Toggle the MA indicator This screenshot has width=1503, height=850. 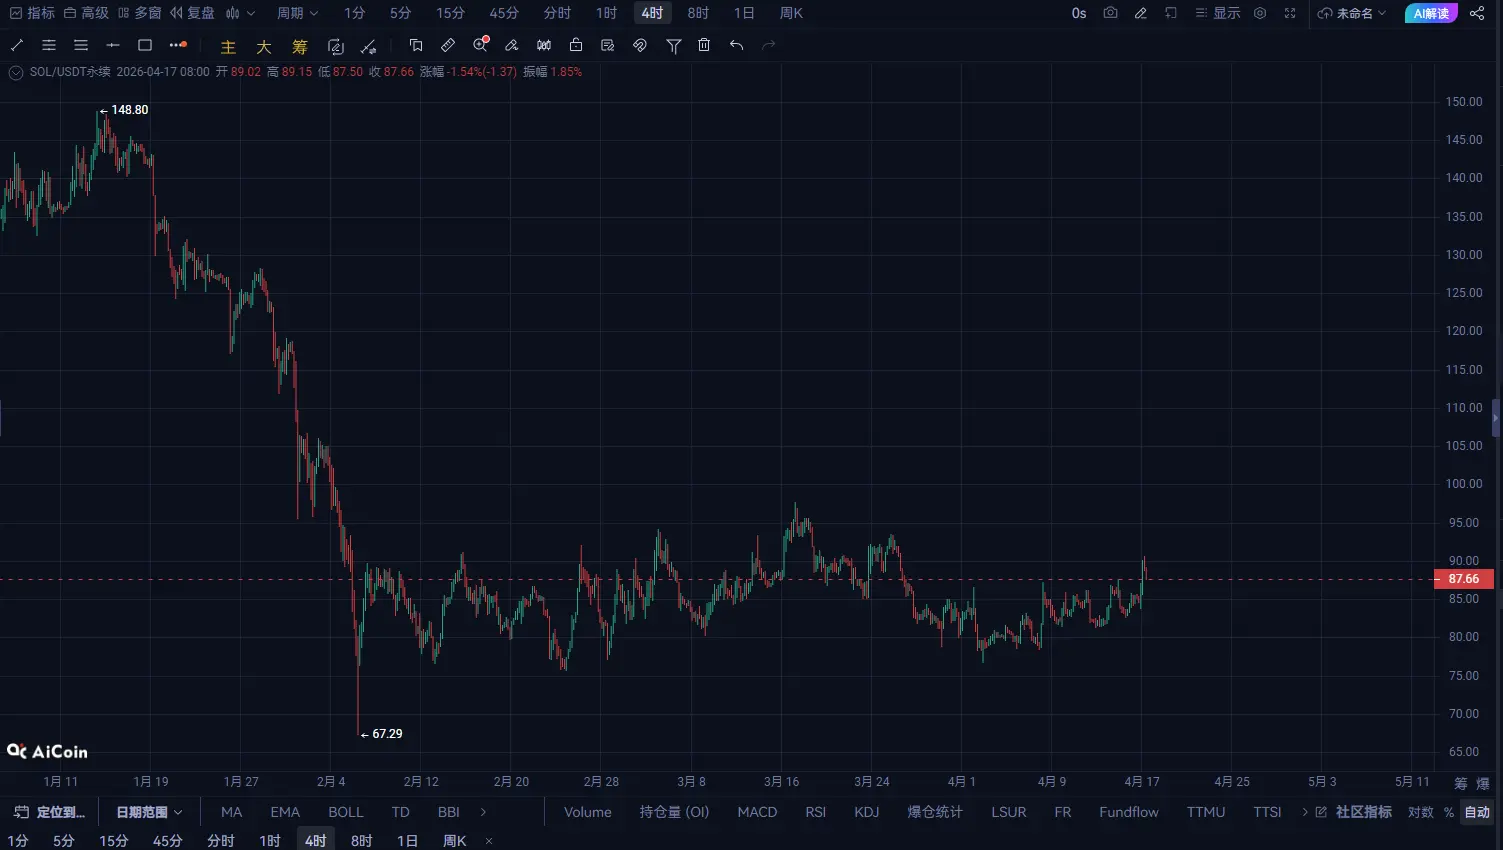pyautogui.click(x=231, y=812)
